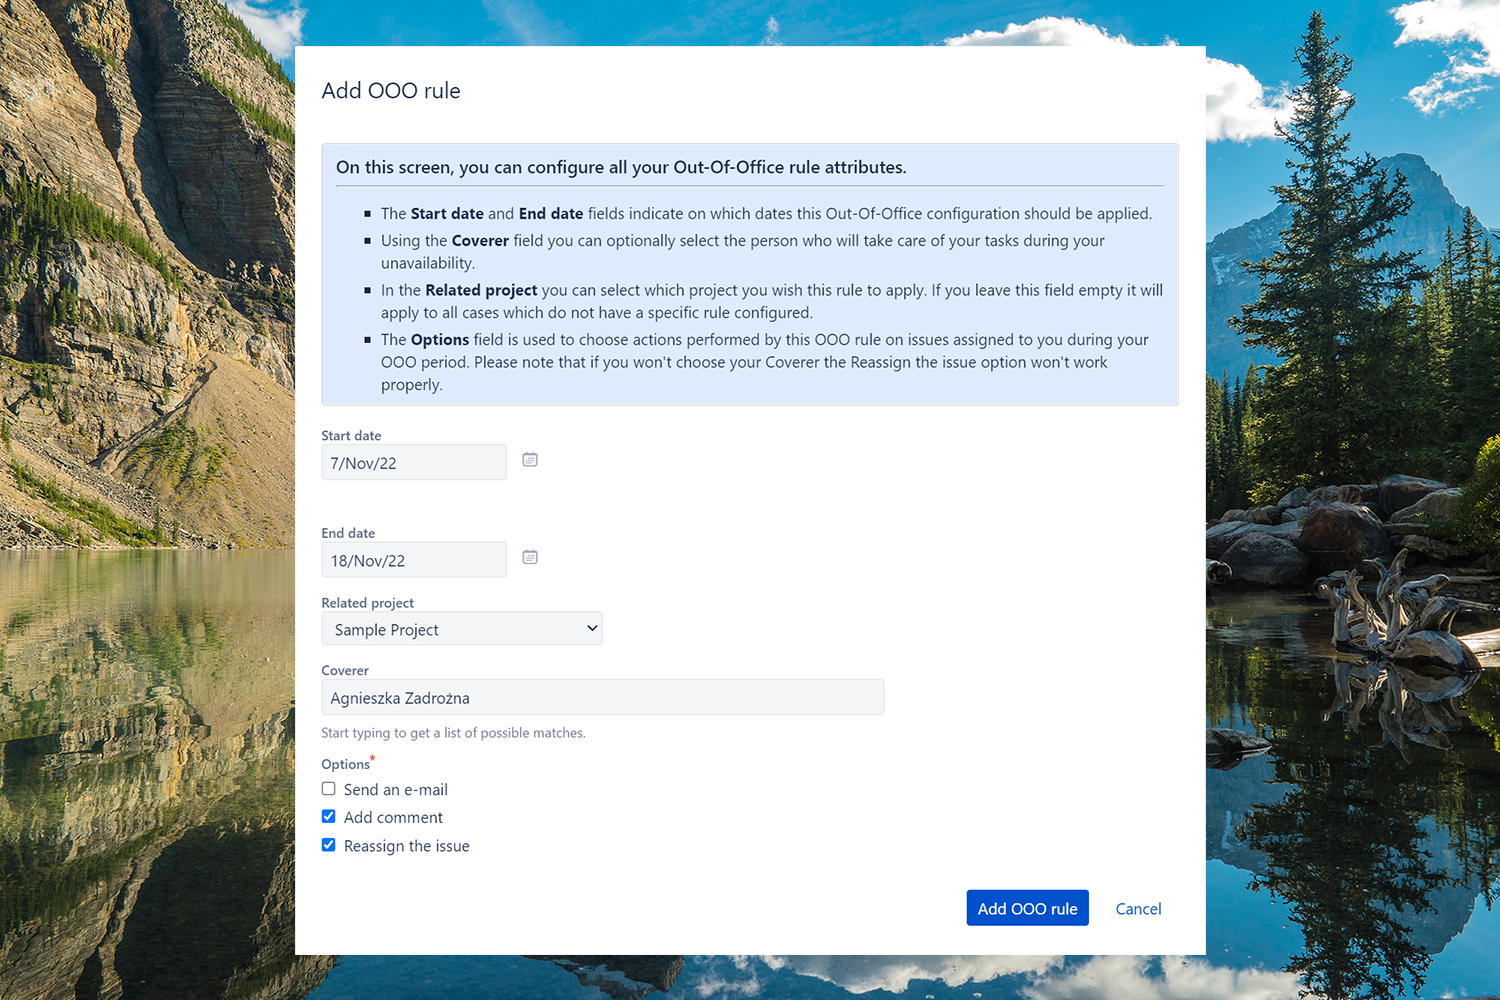Image resolution: width=1500 pixels, height=1000 pixels.
Task: Click the 'Options' field label
Action: 346,764
